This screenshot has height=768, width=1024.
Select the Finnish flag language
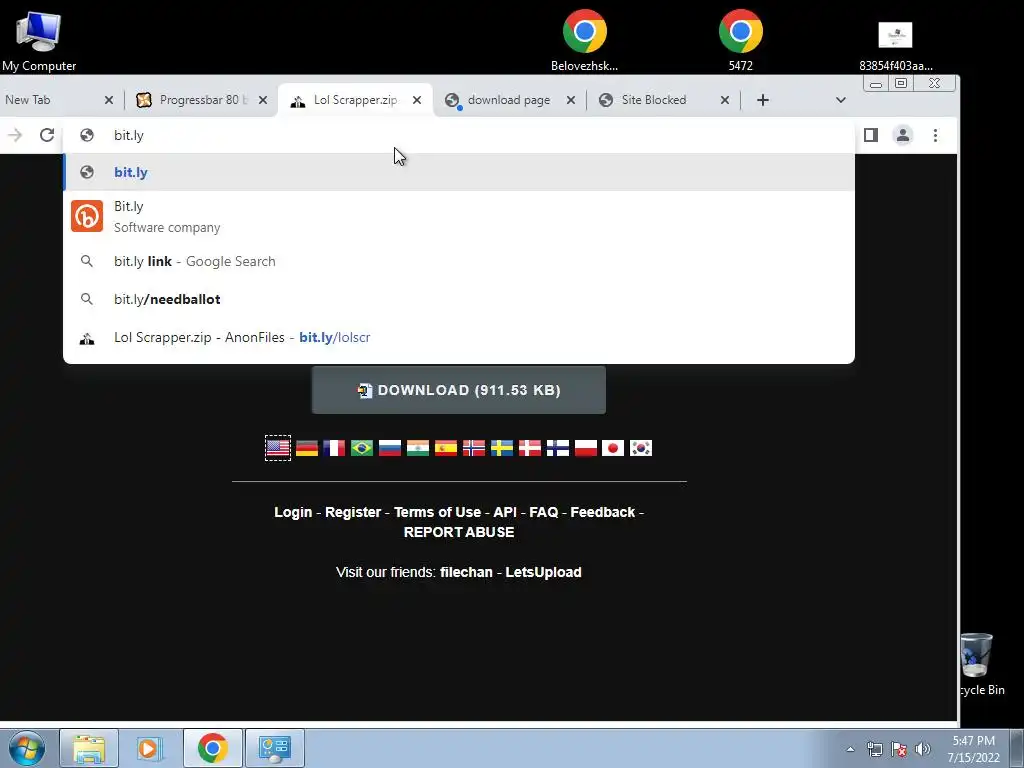[558, 448]
